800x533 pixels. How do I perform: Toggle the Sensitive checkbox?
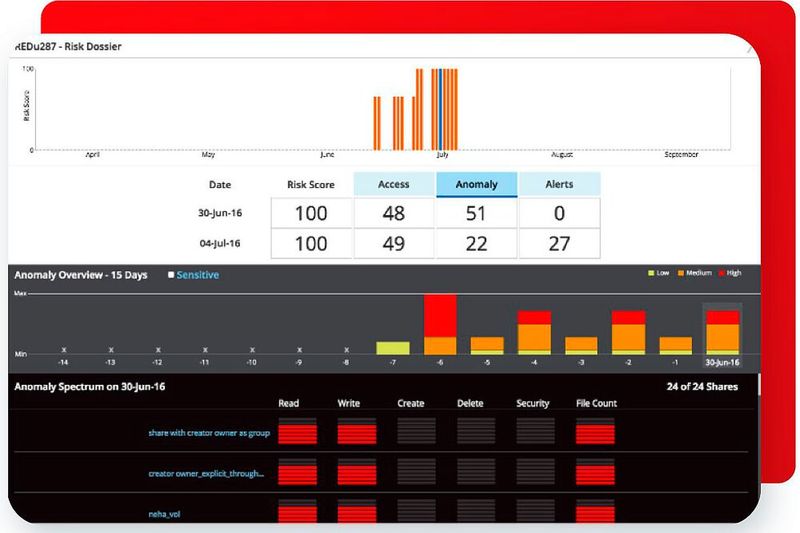[170, 275]
